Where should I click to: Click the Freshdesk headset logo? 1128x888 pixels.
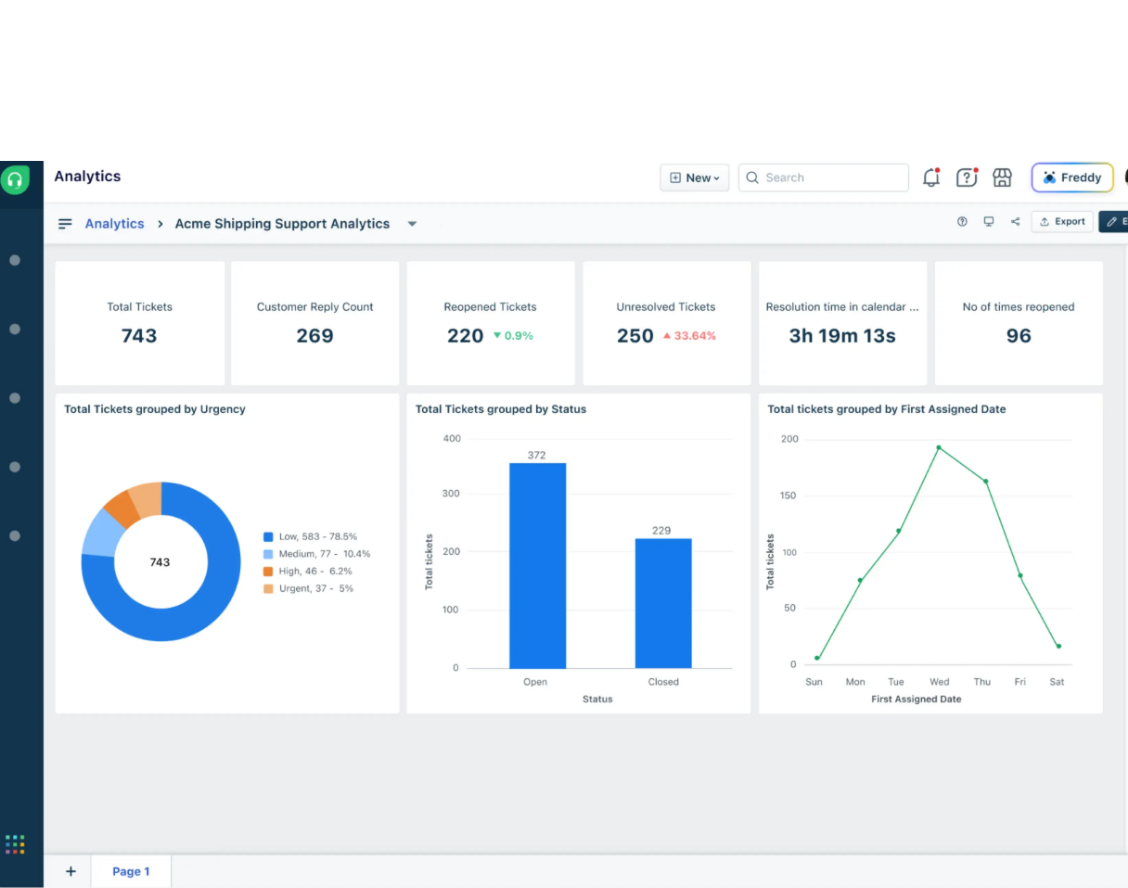[x=14, y=179]
